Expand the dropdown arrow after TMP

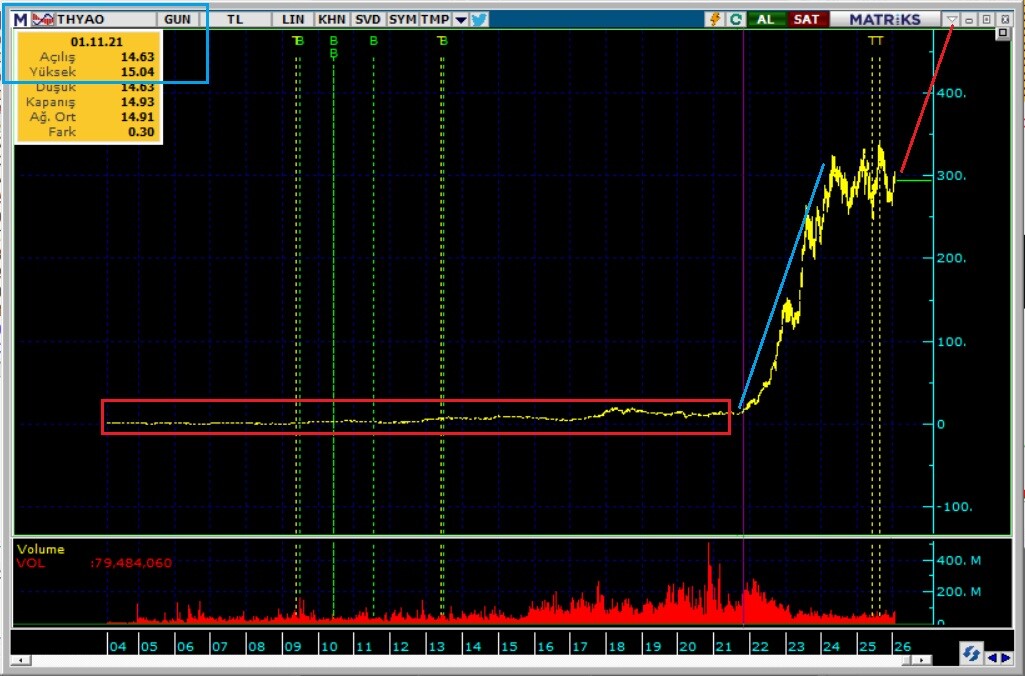[x=460, y=19]
